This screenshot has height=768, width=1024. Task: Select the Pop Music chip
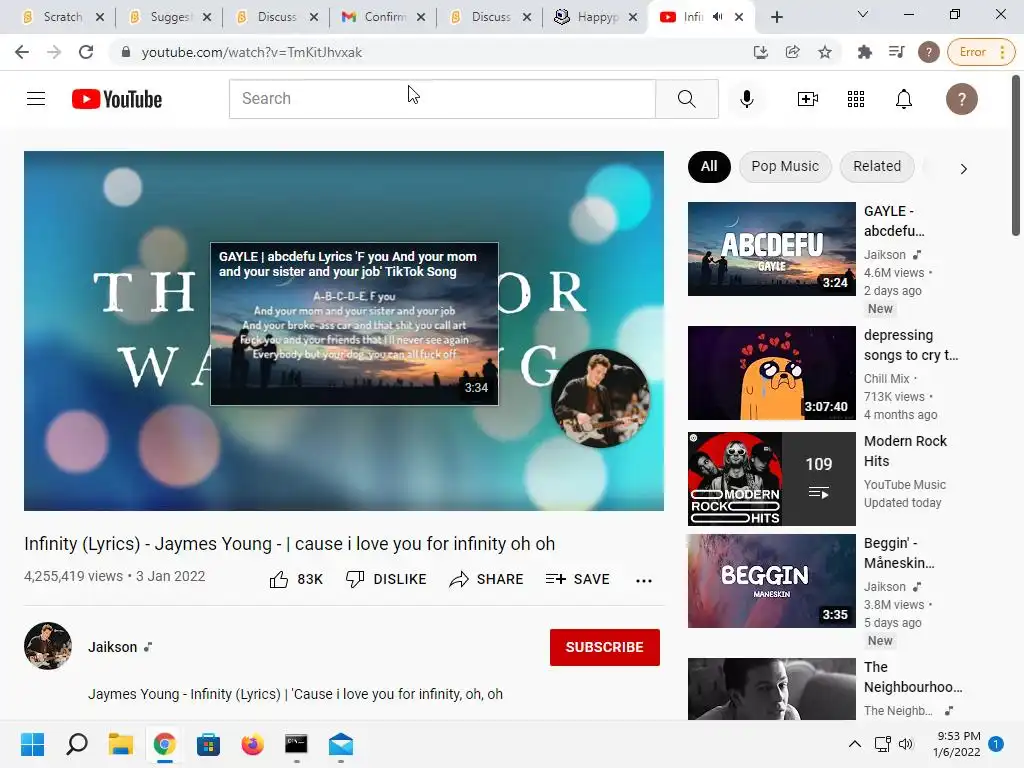[785, 167]
